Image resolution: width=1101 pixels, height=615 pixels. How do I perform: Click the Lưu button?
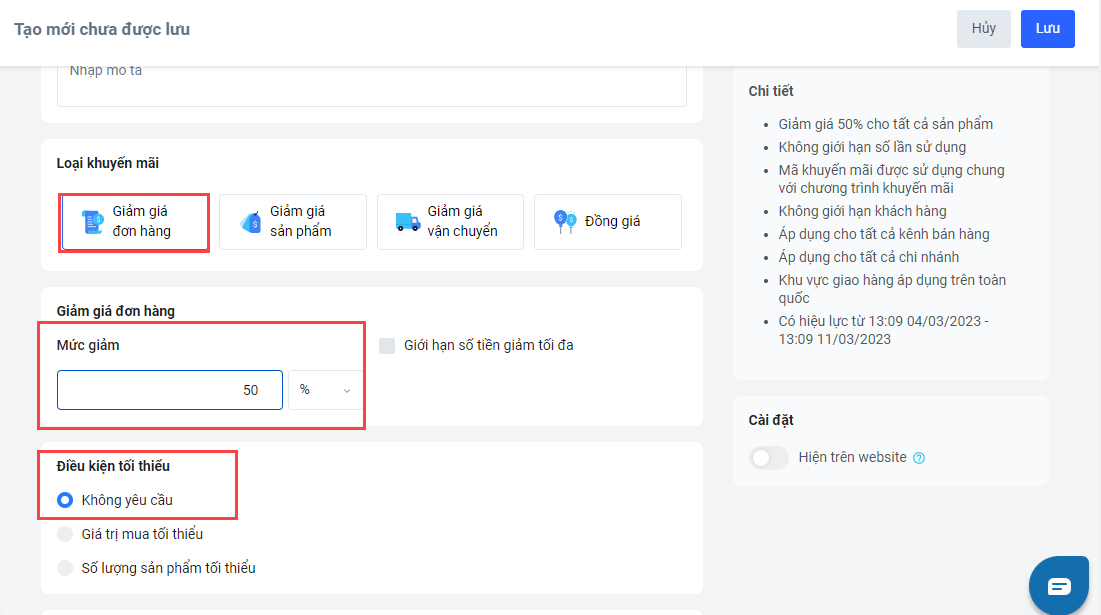point(1047,29)
